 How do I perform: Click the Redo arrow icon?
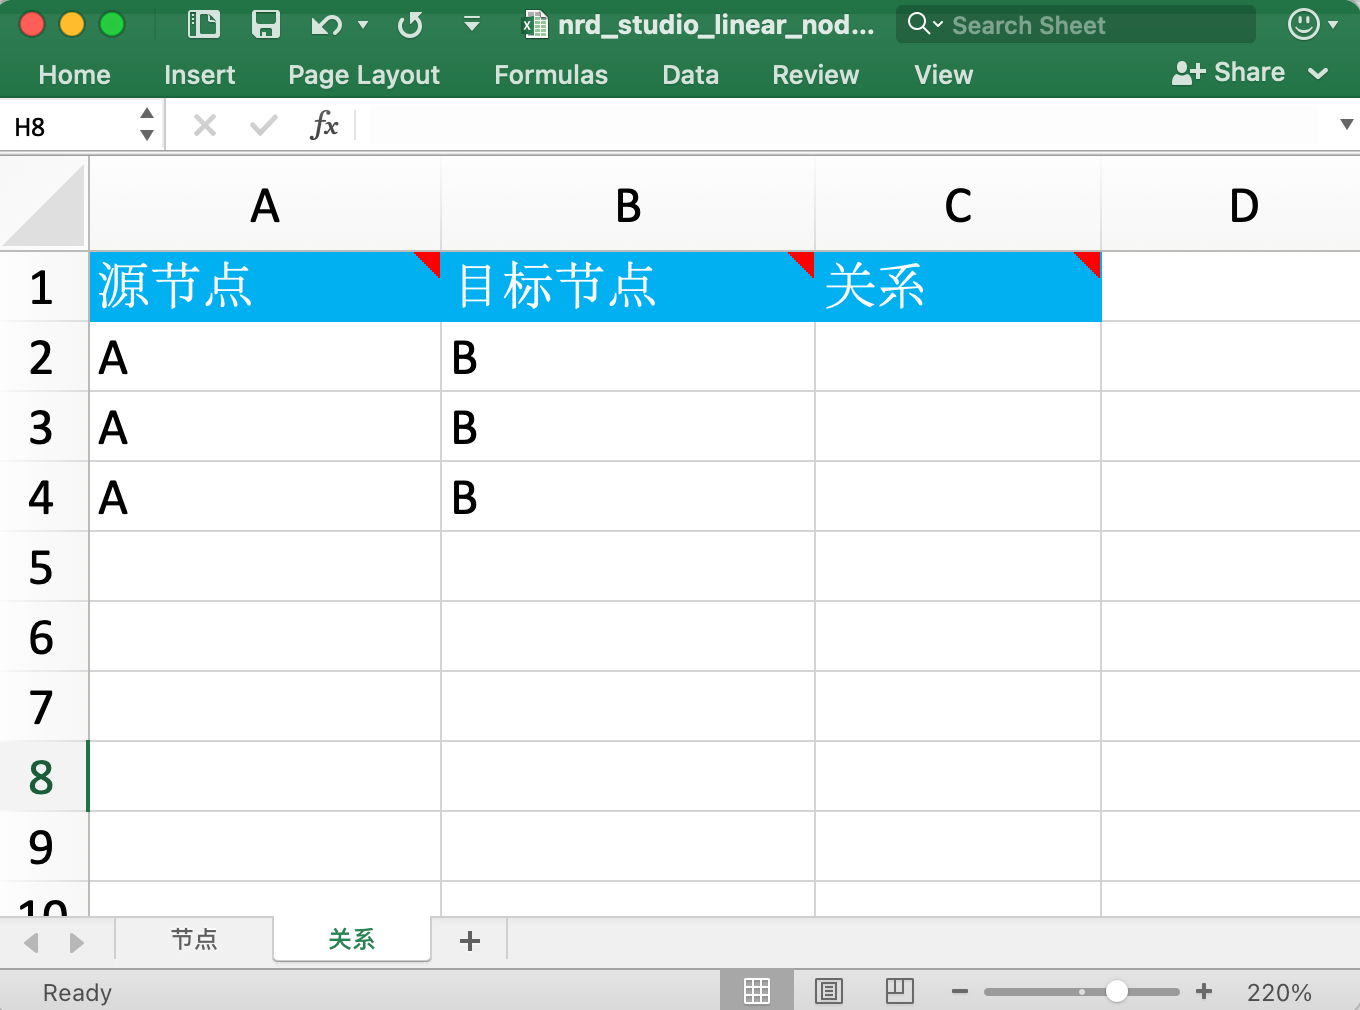point(410,24)
